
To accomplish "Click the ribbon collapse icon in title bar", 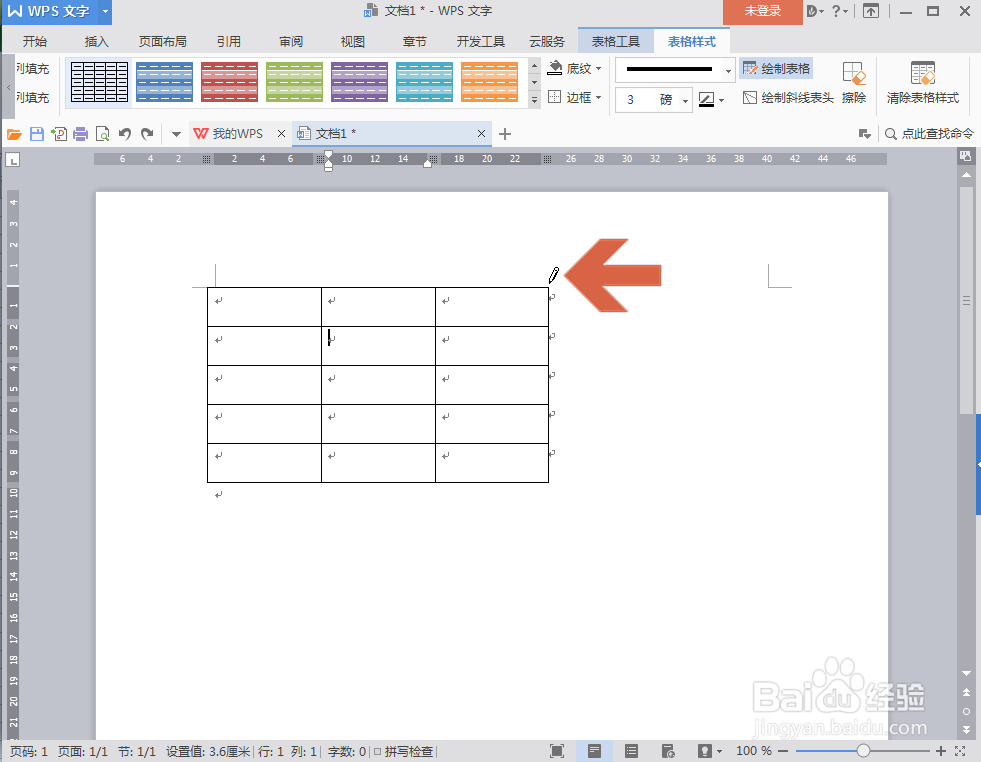I will click(x=871, y=11).
